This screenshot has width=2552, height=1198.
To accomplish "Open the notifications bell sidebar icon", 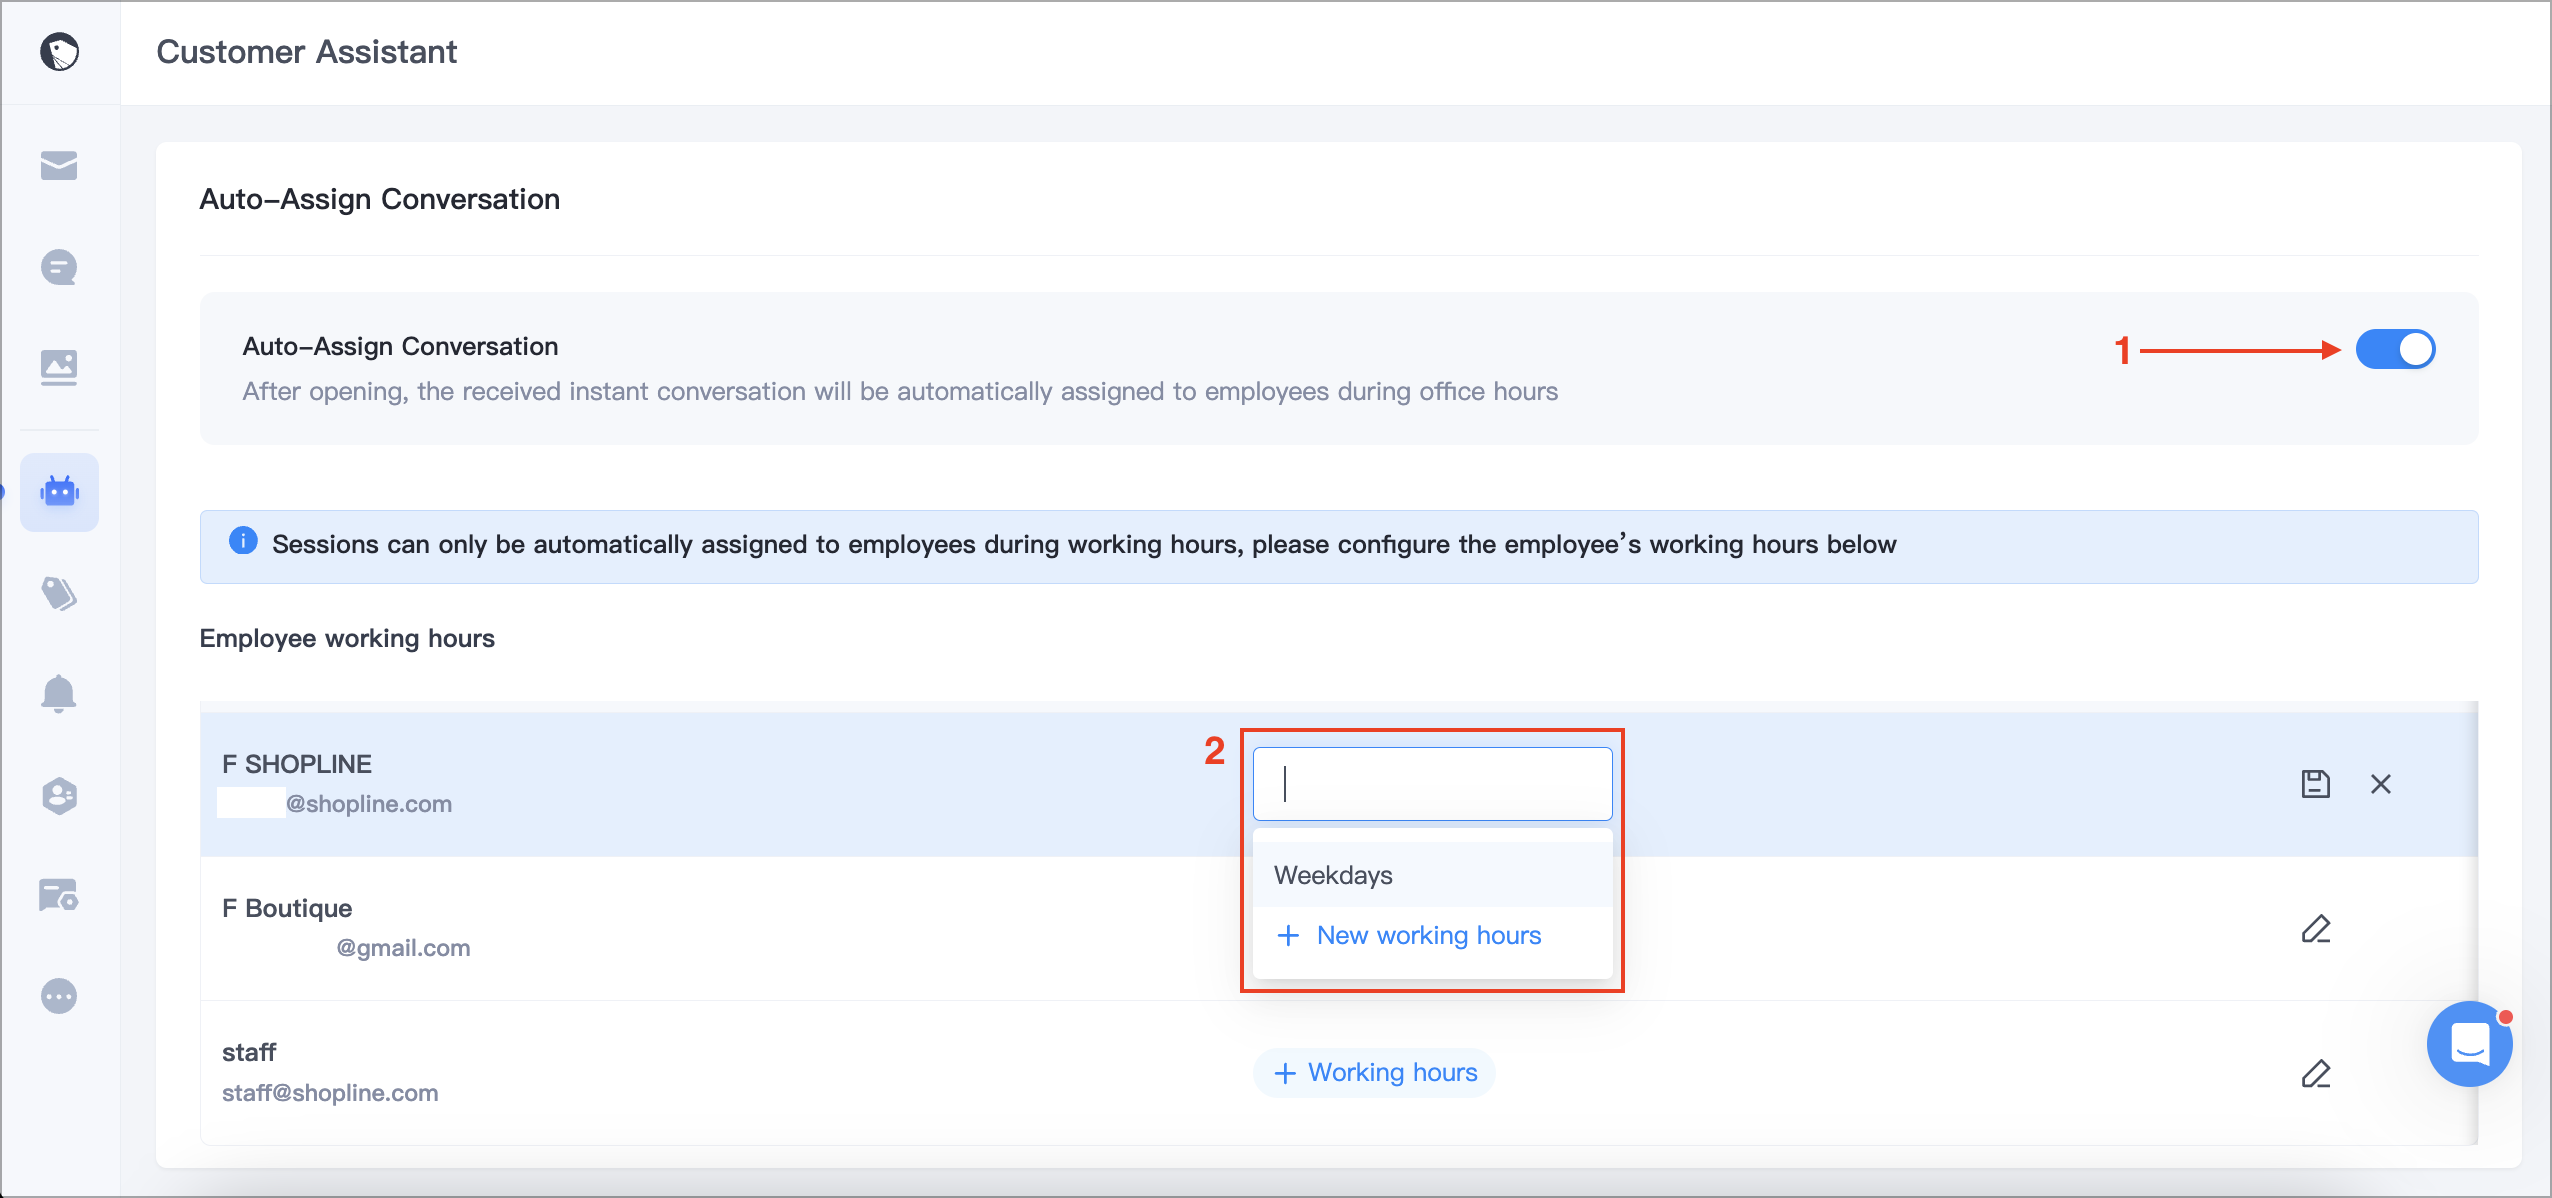I will point(59,693).
